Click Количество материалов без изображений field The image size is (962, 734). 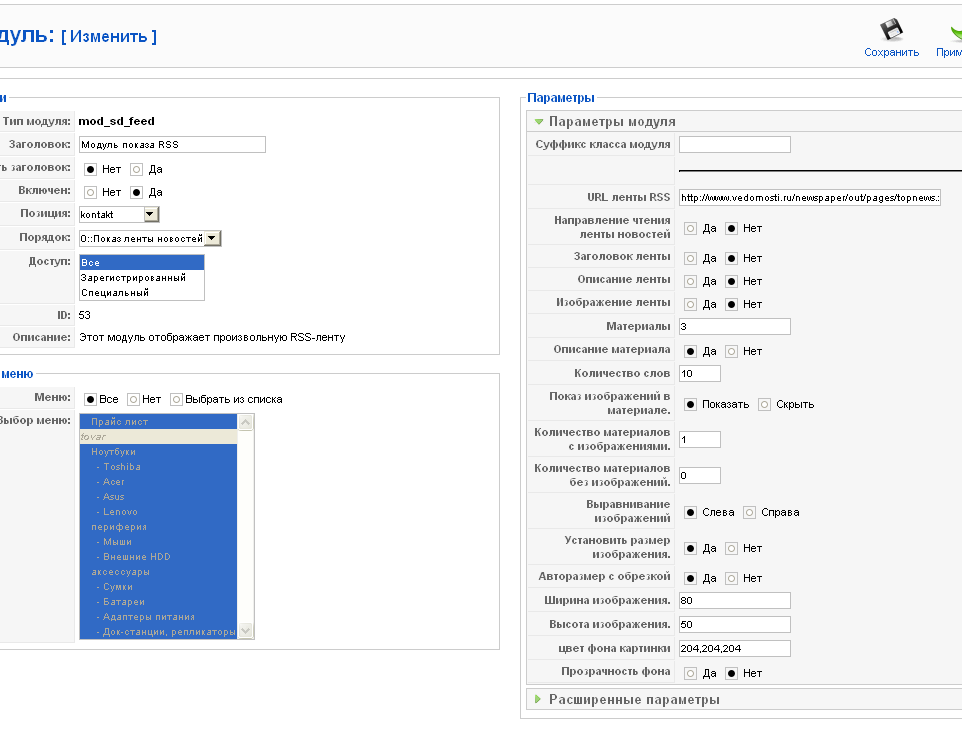tap(699, 476)
